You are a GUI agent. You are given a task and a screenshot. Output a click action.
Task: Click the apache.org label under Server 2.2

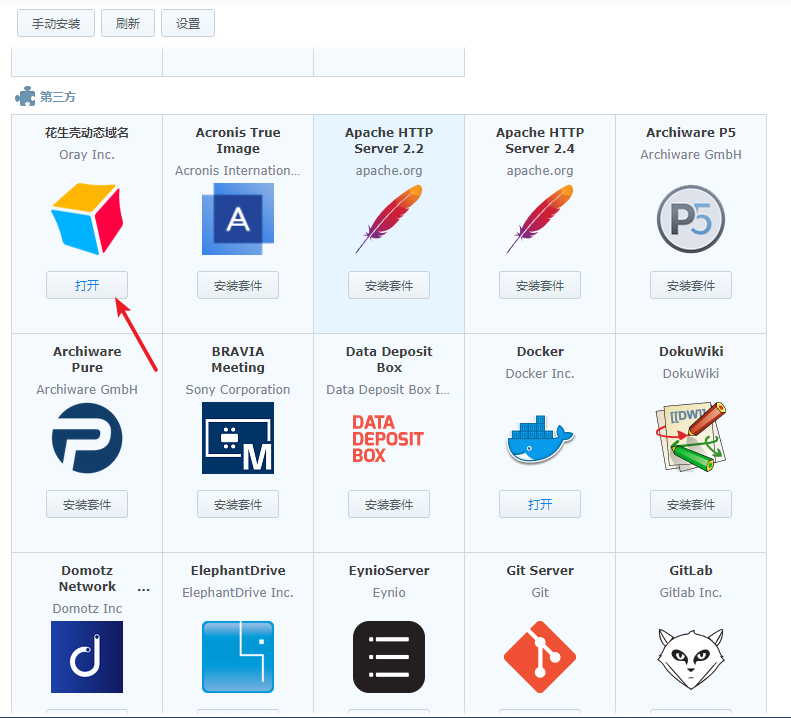point(389,171)
